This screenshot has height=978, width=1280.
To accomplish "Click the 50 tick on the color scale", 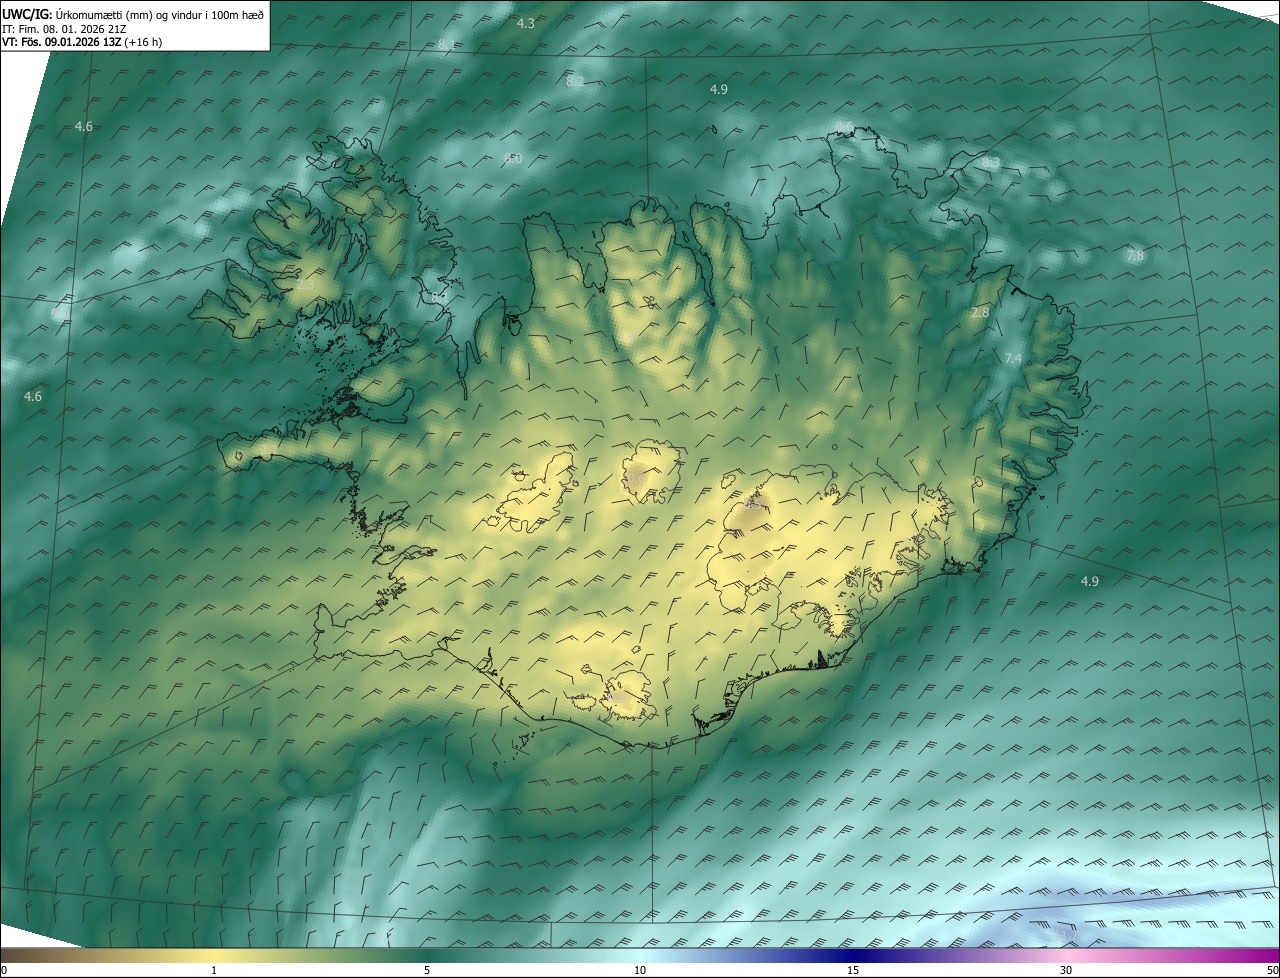I will point(1272,970).
